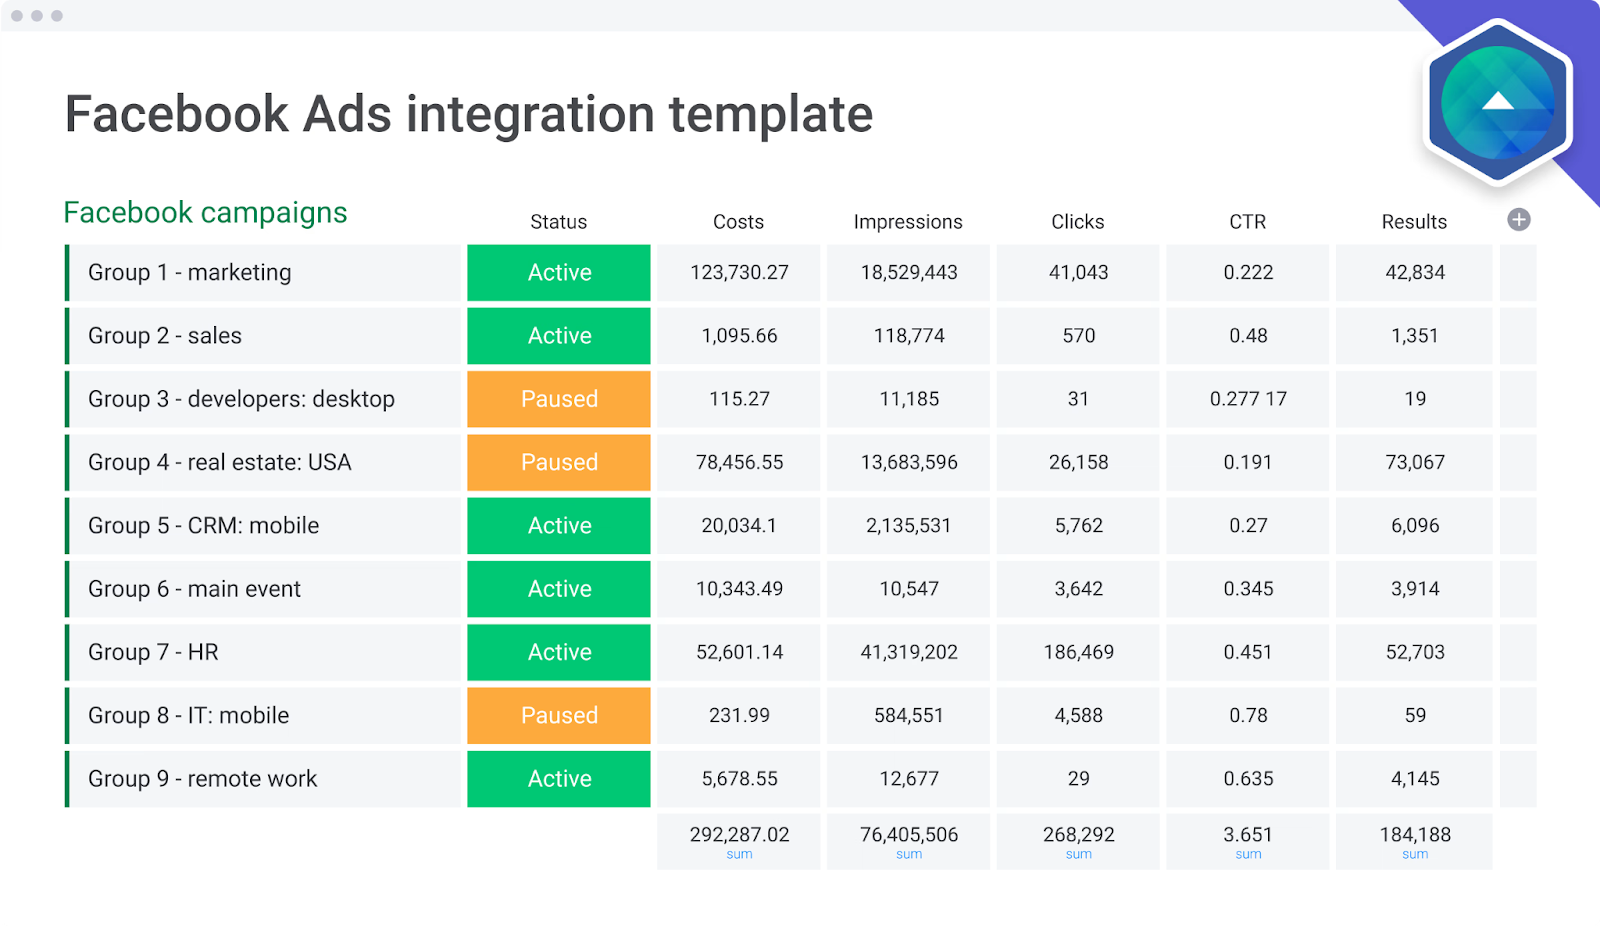
Task: Click the add column plus icon
Action: click(x=1518, y=220)
